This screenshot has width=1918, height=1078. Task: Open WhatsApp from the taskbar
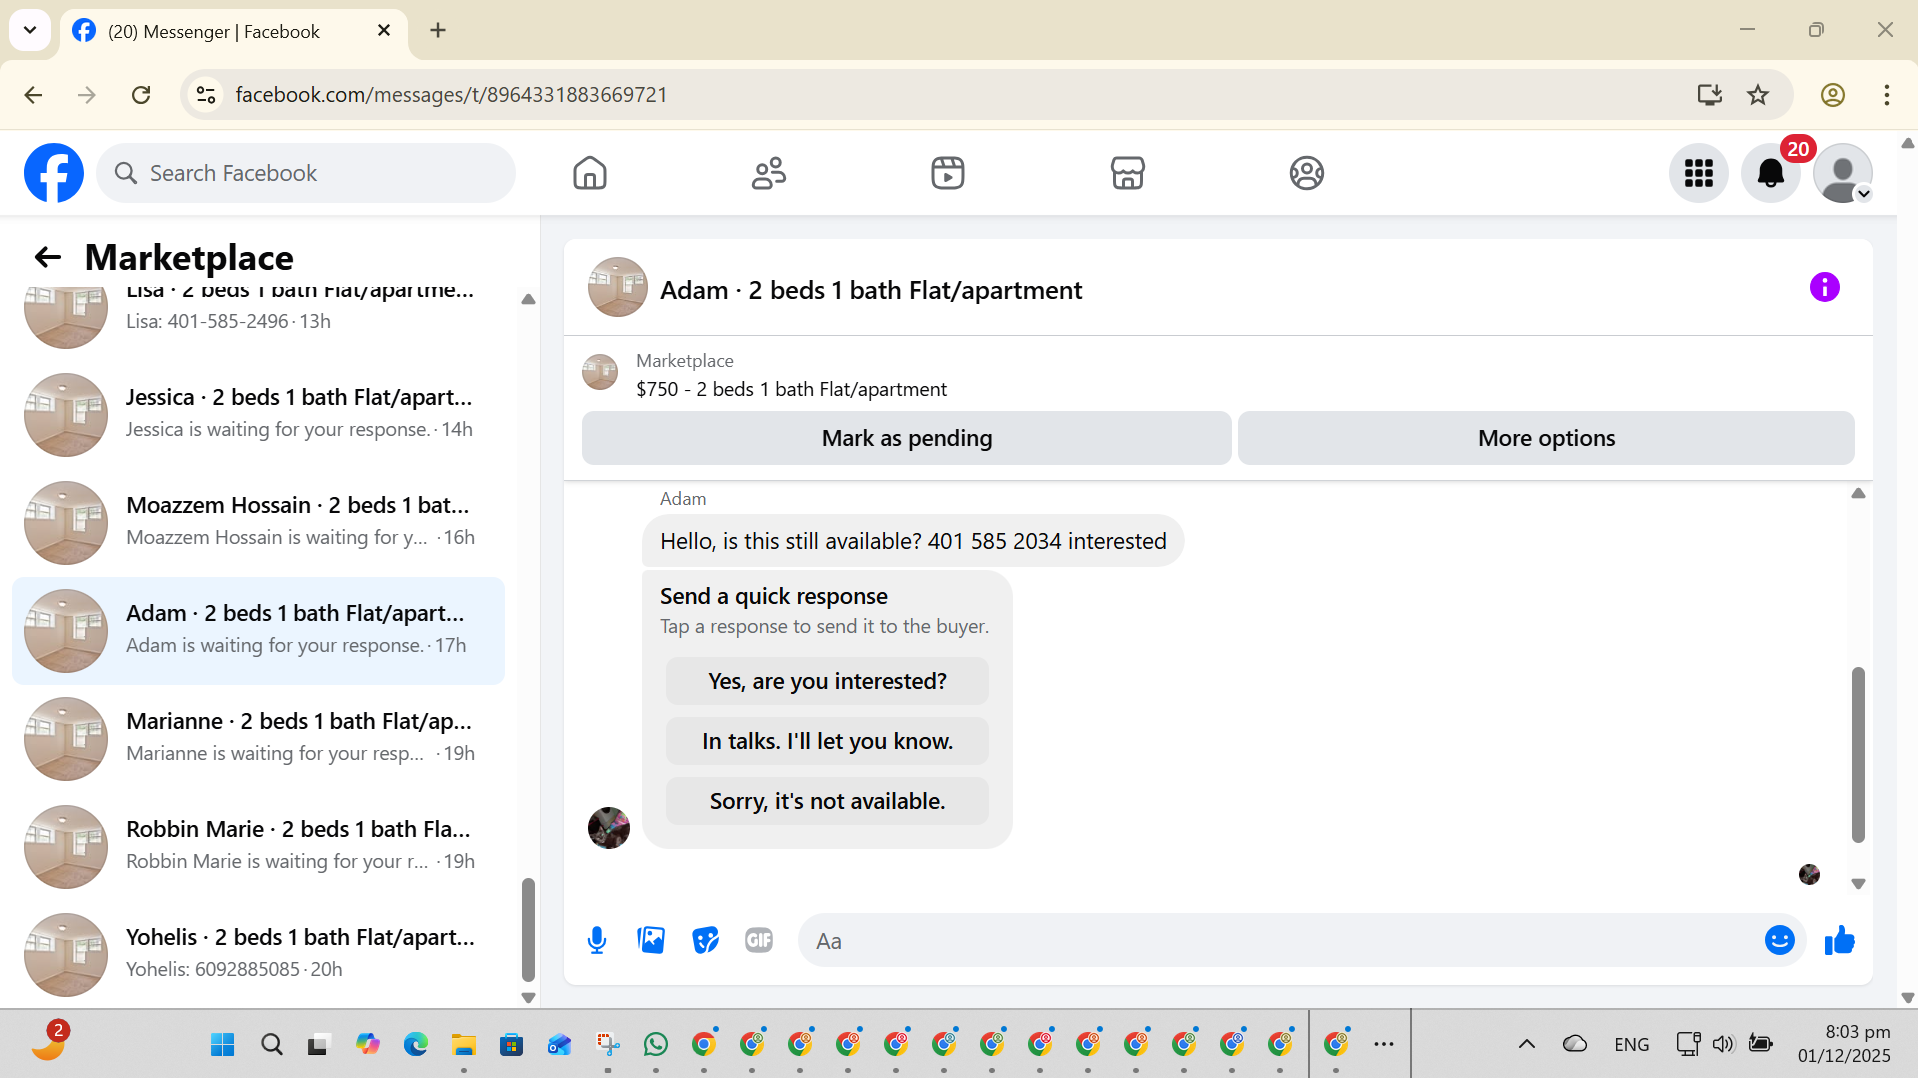[656, 1045]
